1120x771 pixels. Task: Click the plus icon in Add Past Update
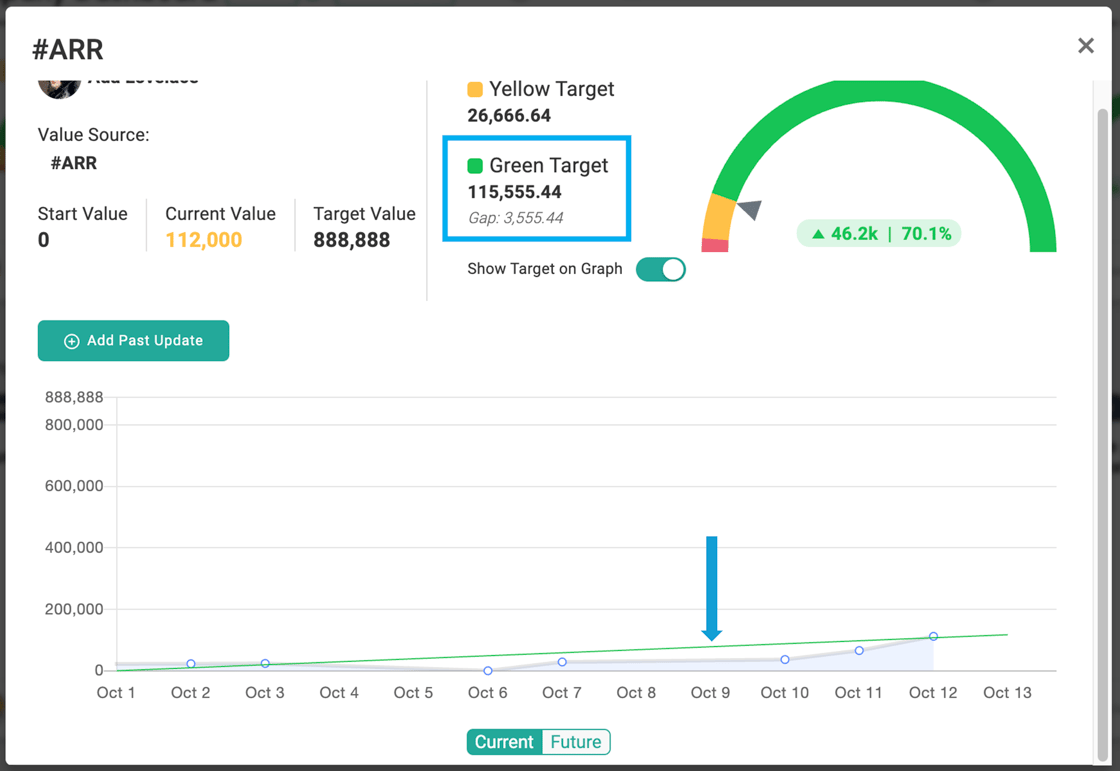70,341
